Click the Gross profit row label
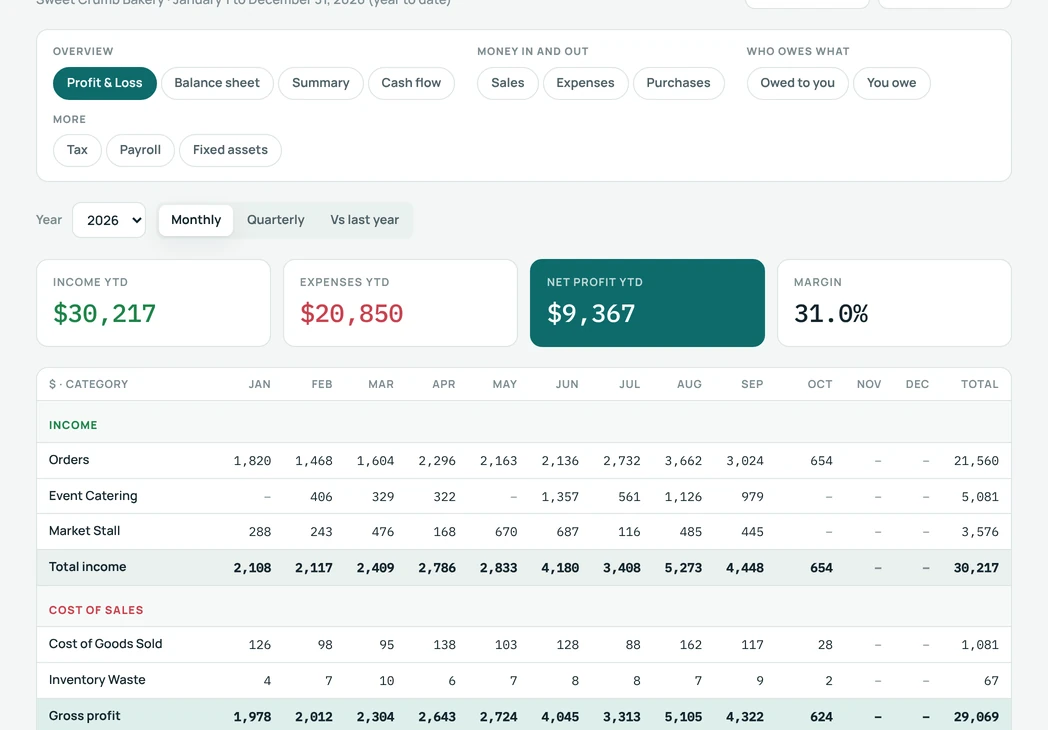 click(85, 716)
